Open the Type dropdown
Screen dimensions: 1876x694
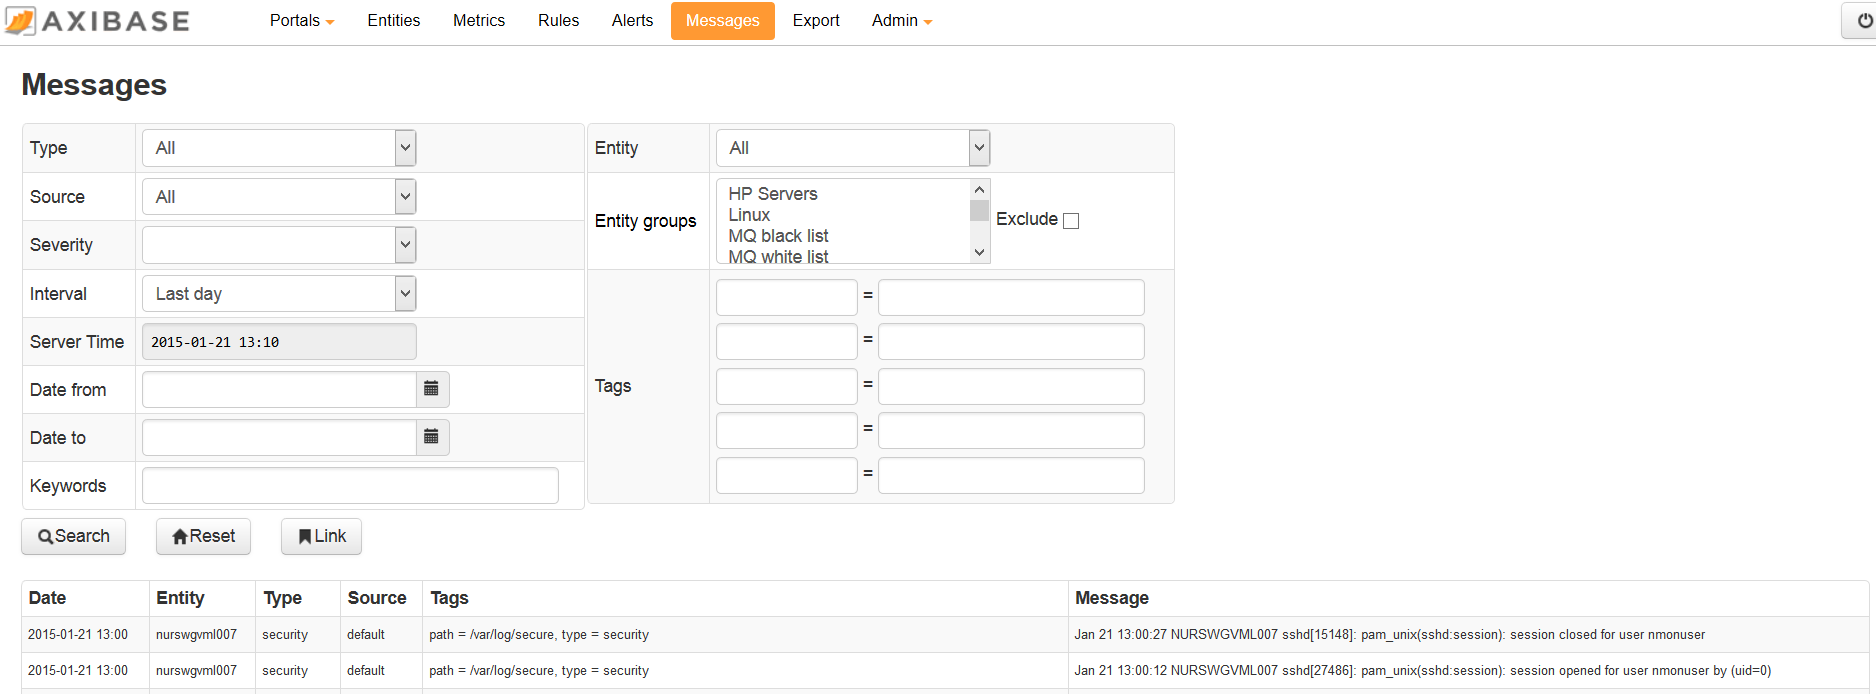point(279,148)
